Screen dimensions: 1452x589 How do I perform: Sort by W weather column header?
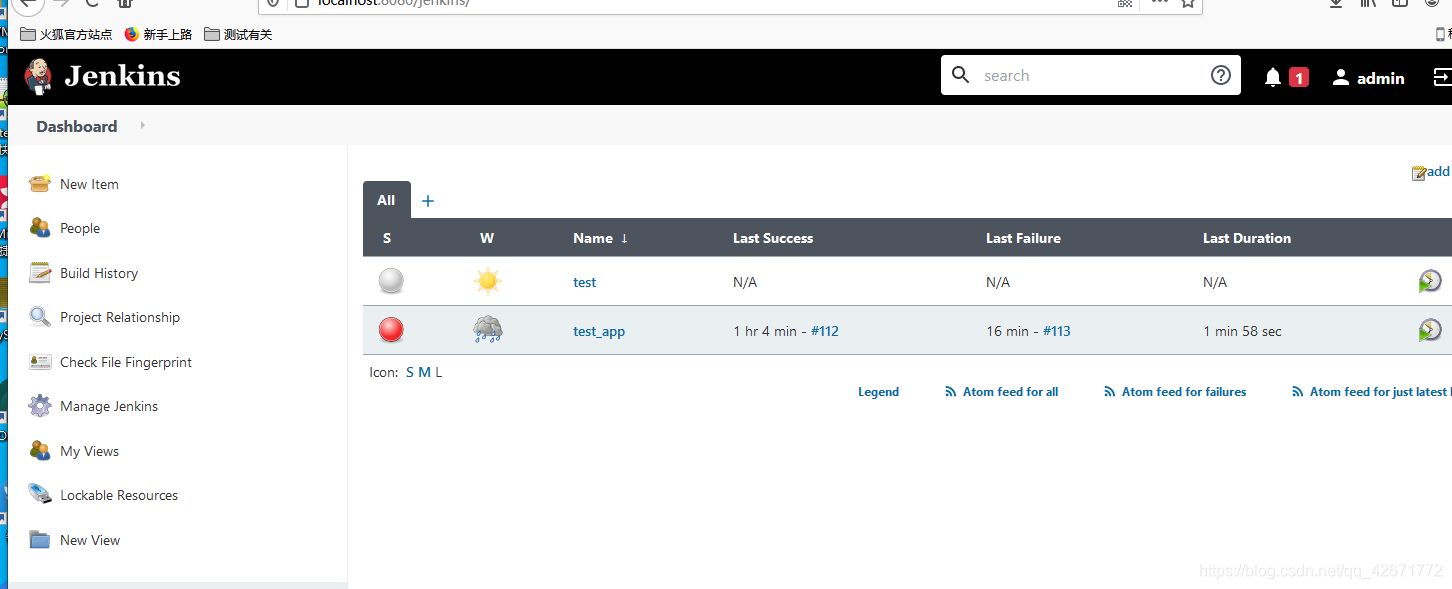tap(487, 238)
